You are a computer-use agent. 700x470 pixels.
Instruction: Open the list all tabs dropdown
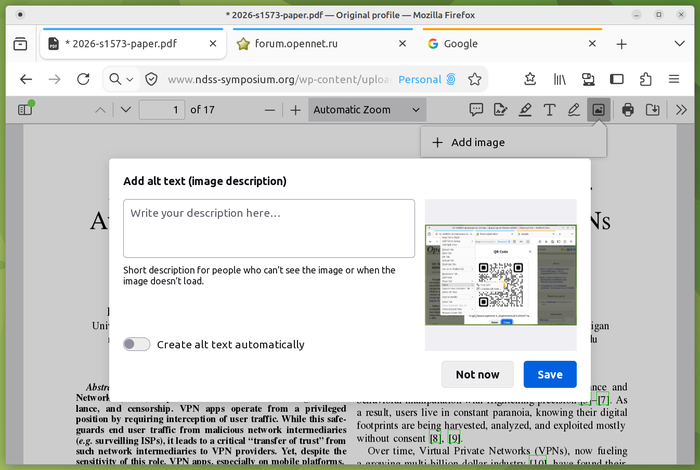679,44
